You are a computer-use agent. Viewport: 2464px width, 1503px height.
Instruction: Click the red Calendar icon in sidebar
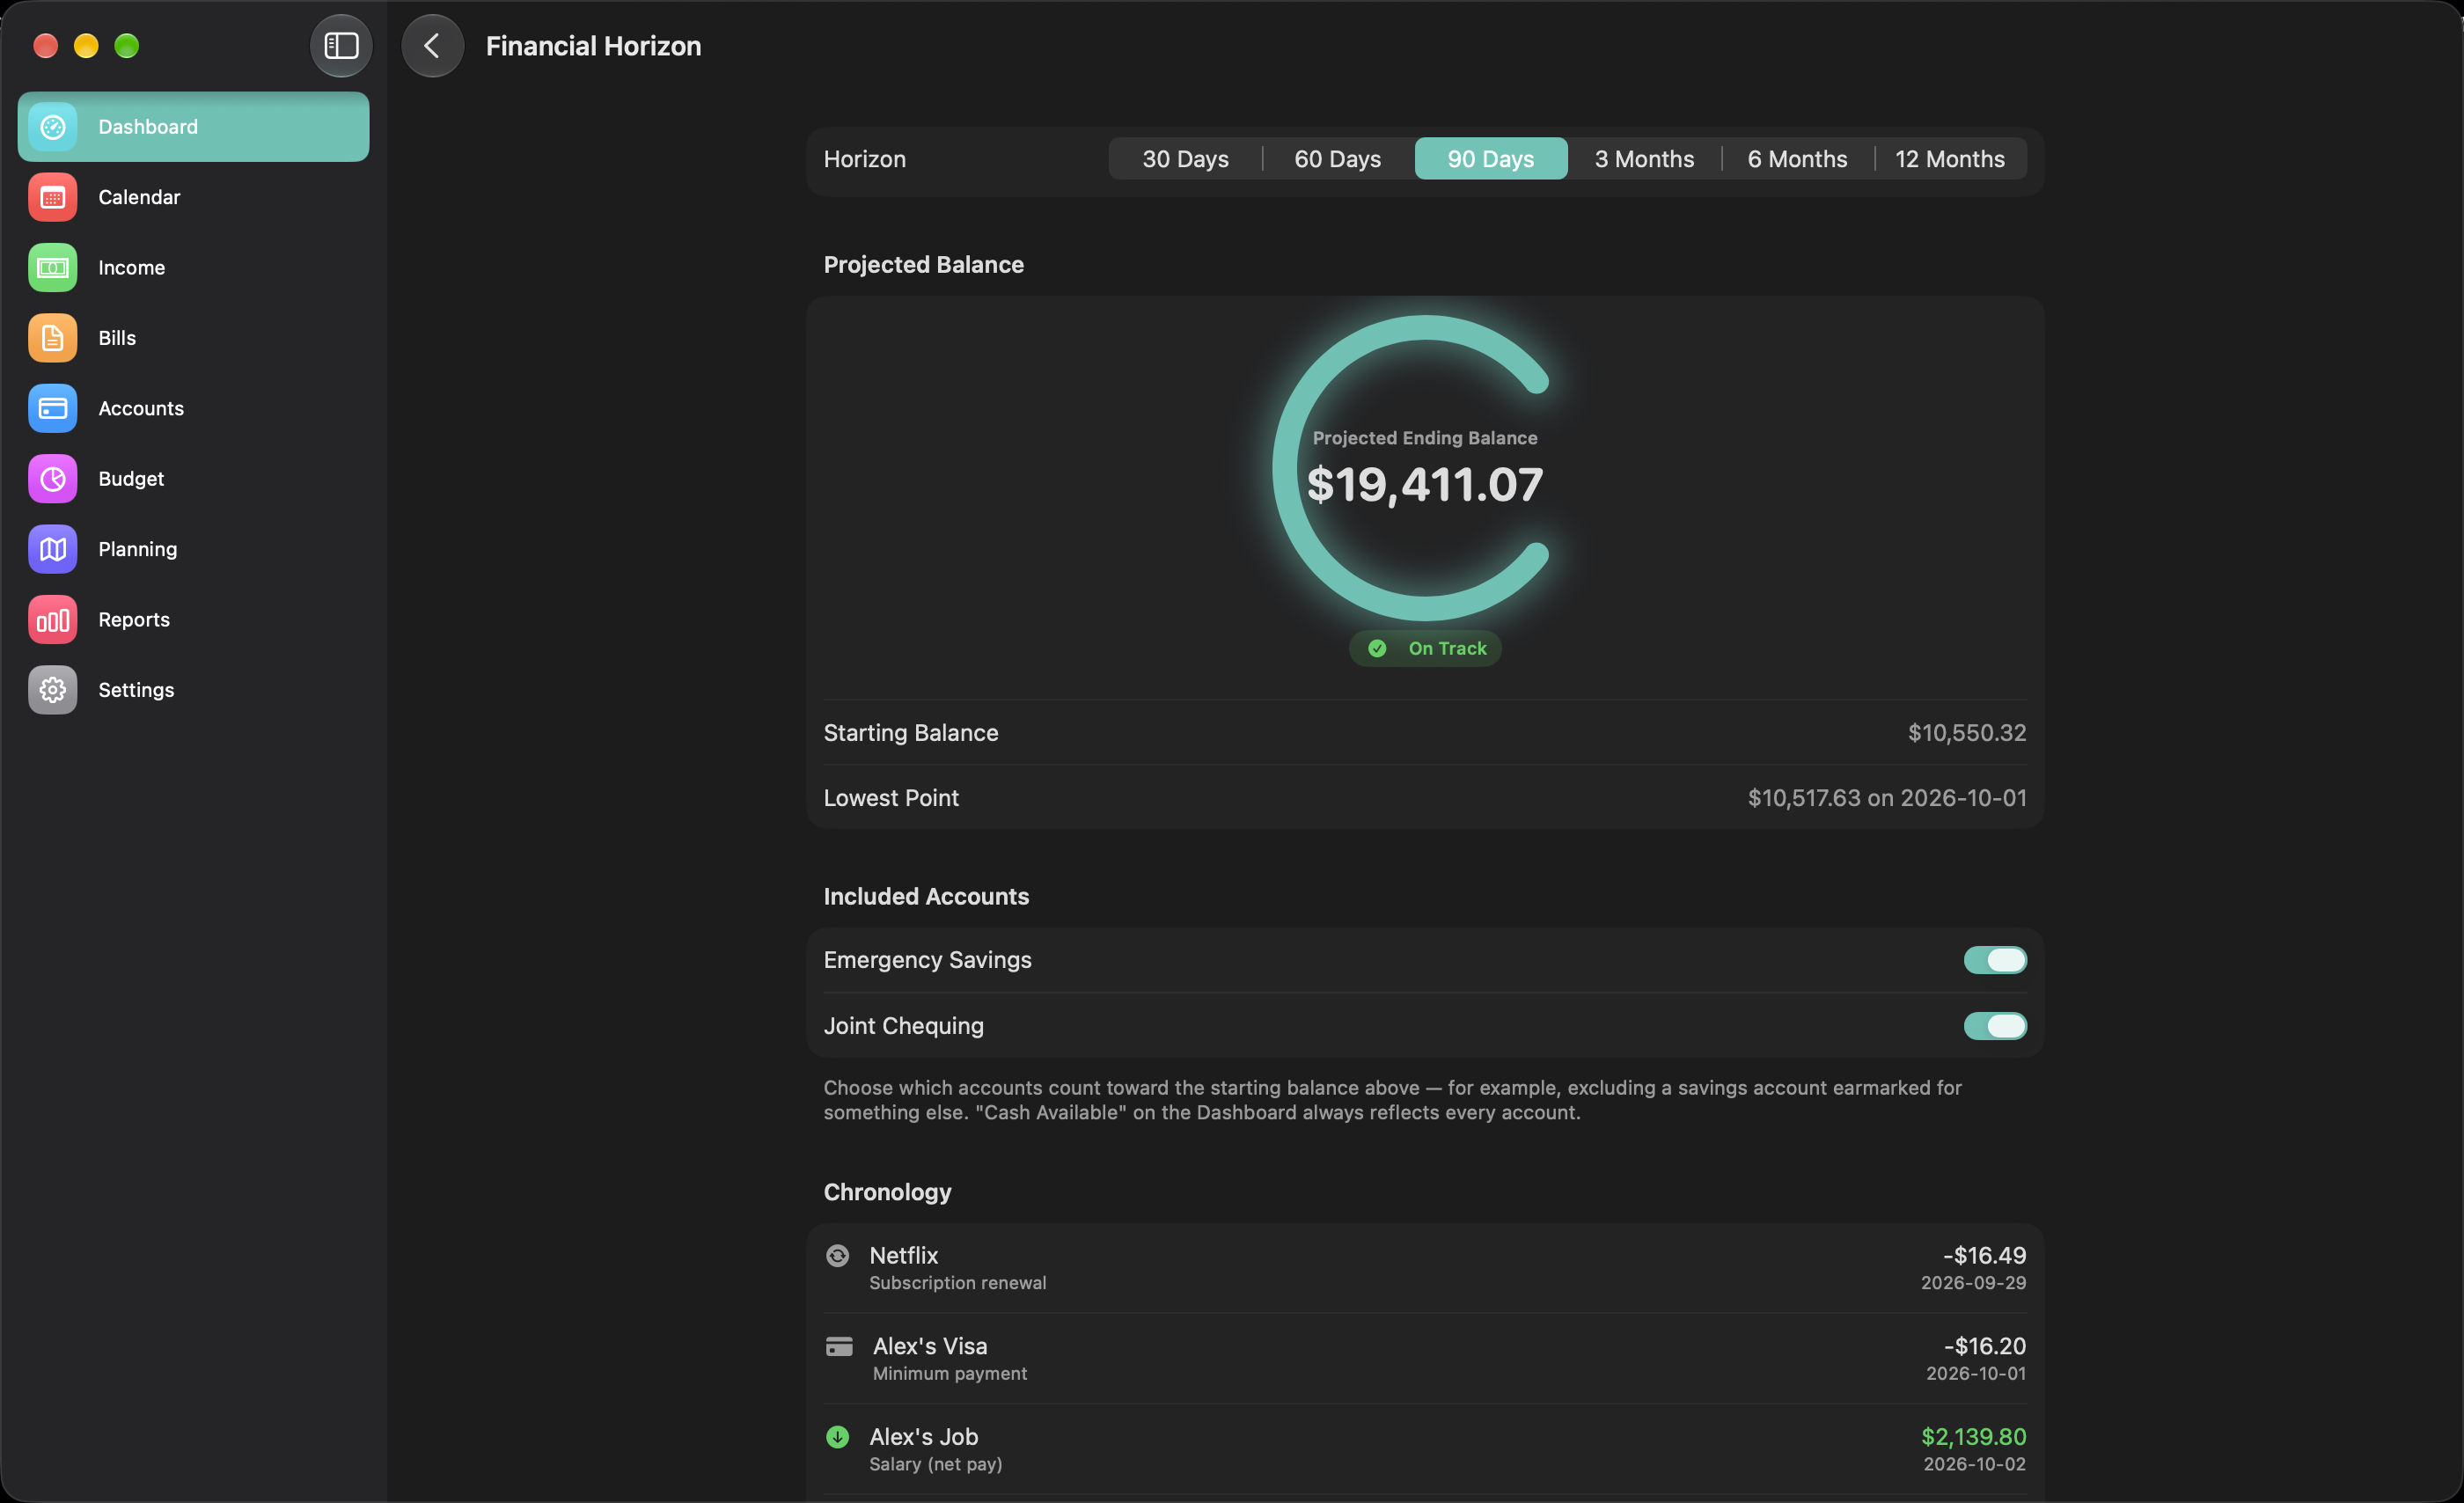[x=53, y=197]
